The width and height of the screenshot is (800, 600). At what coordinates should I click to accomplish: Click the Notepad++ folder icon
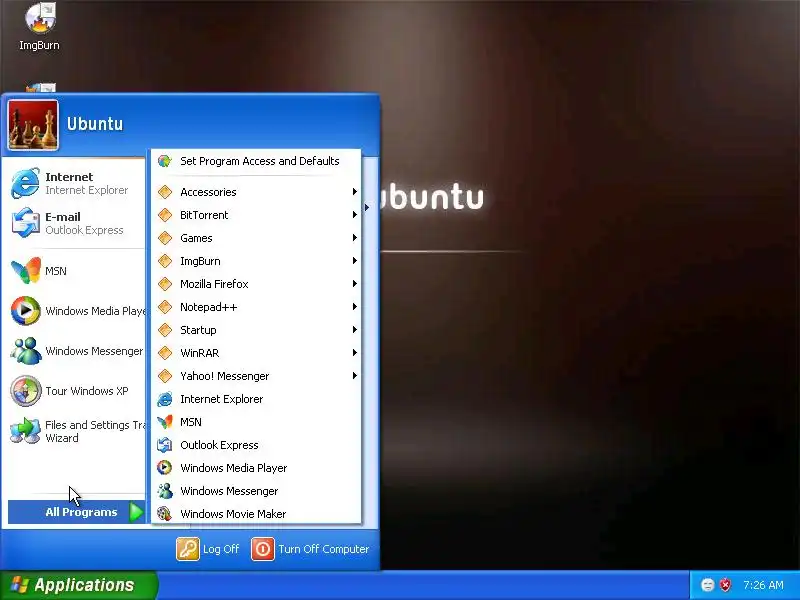(165, 307)
